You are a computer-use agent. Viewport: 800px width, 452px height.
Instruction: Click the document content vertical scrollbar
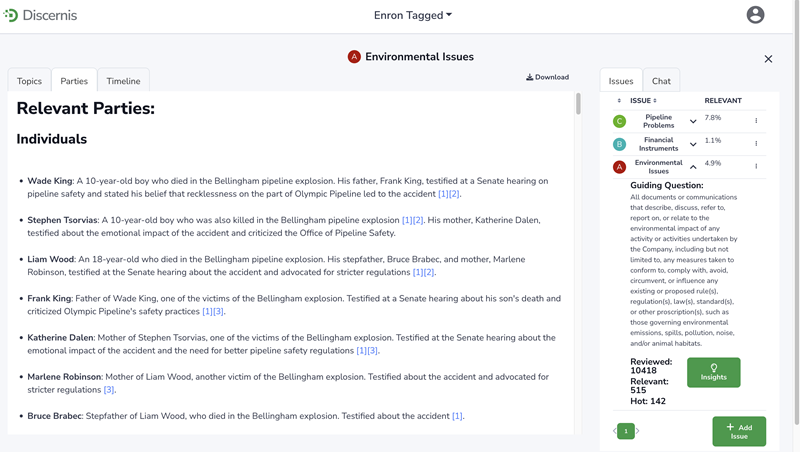(x=577, y=105)
